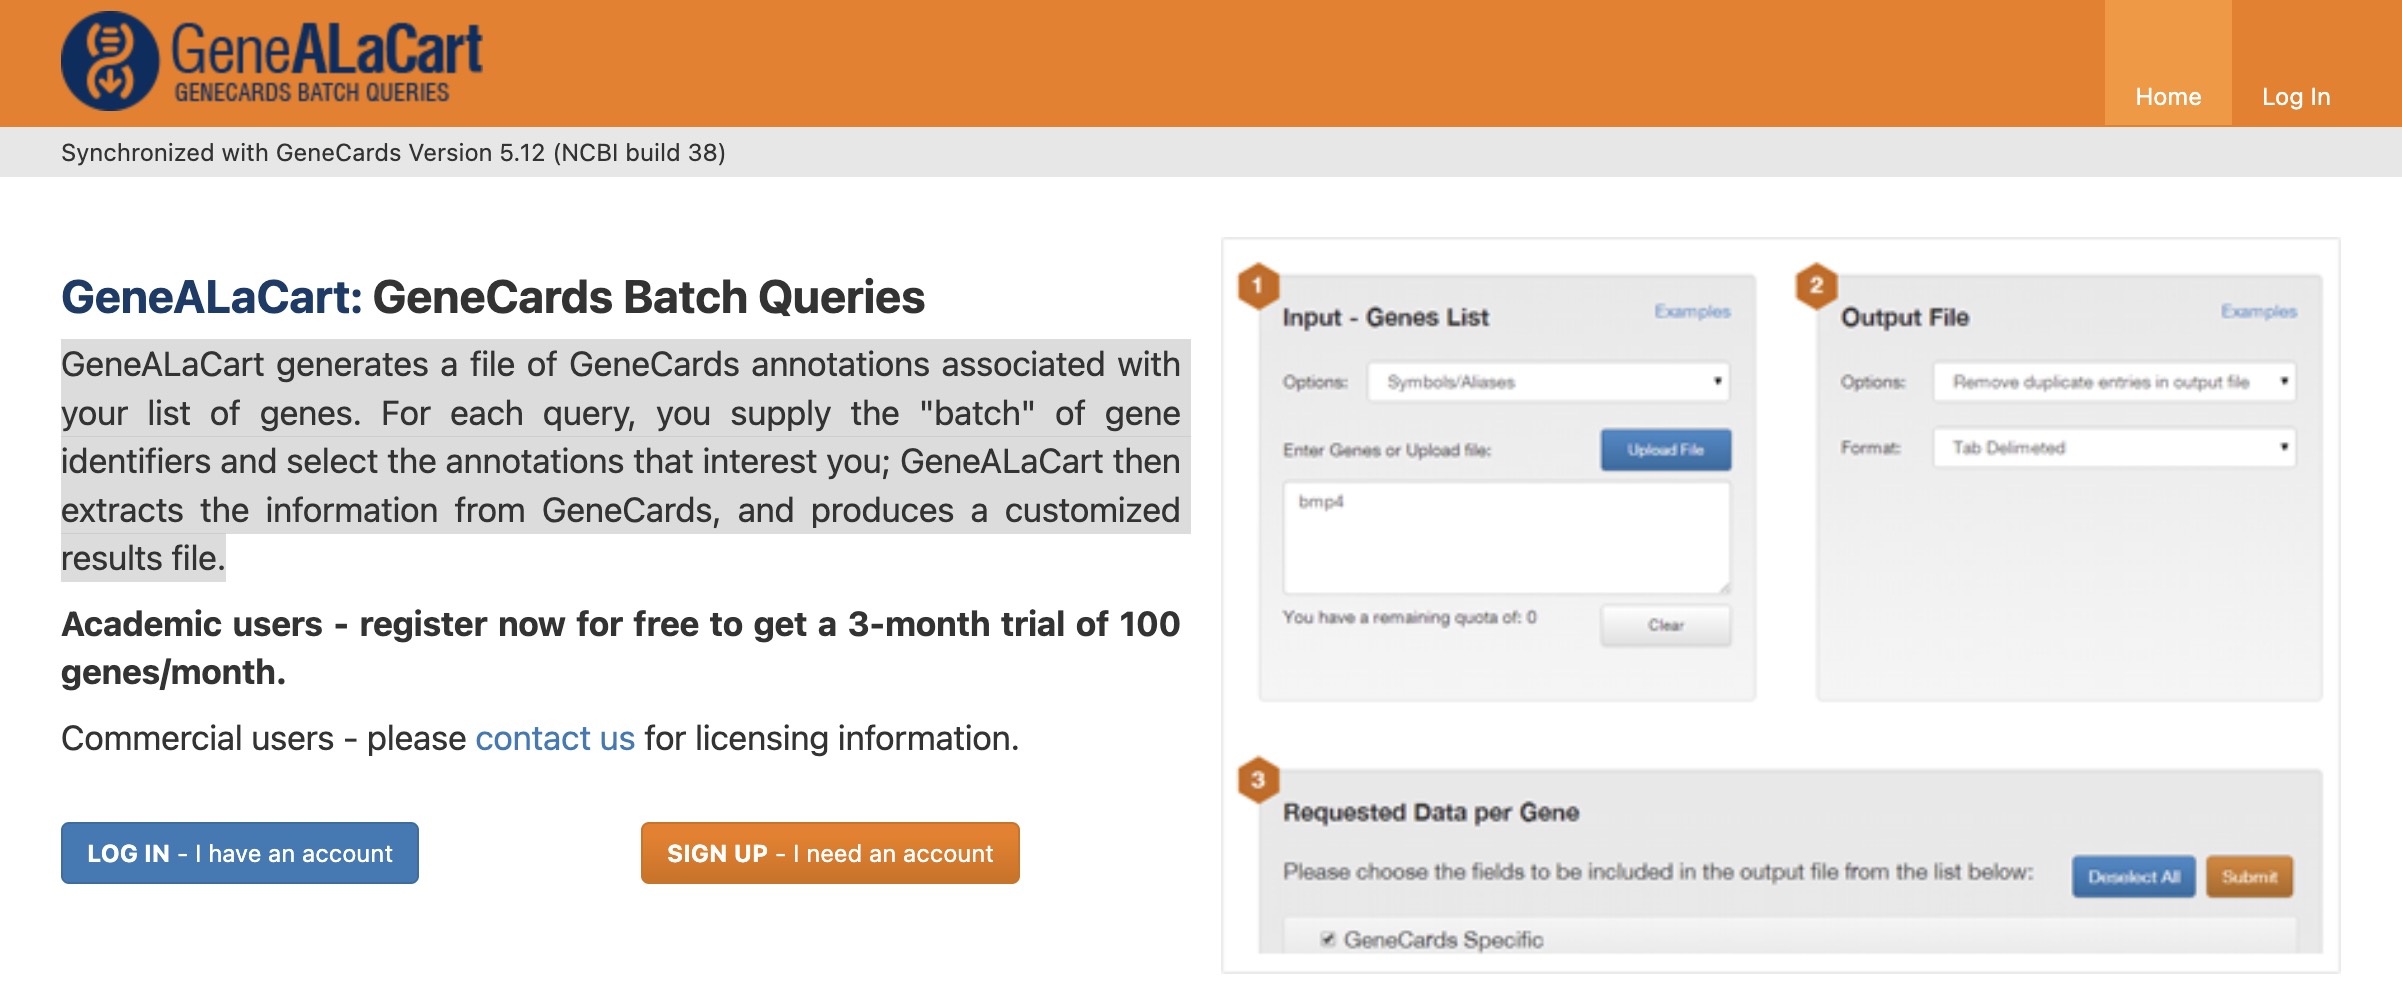Image resolution: width=2402 pixels, height=998 pixels.
Task: Click the Upload File button
Action: tap(1665, 450)
